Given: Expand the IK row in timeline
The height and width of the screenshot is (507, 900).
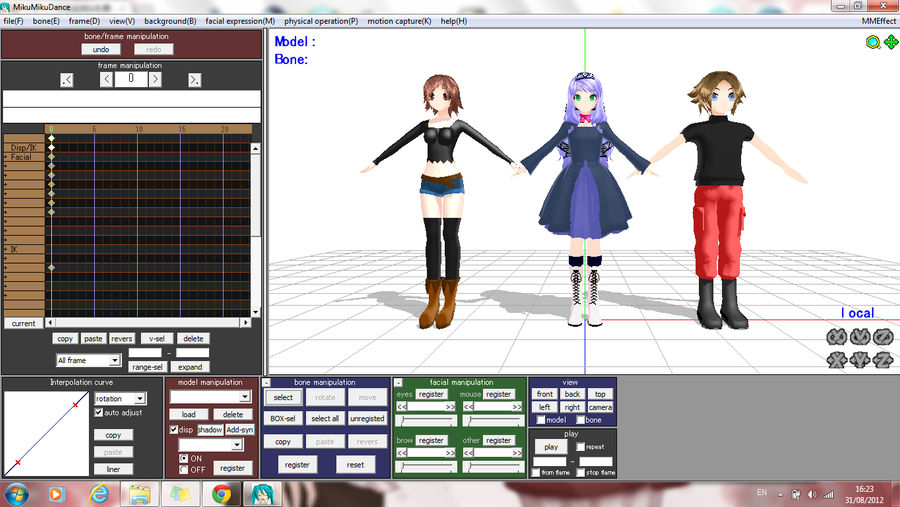Looking at the screenshot, I should 6,249.
